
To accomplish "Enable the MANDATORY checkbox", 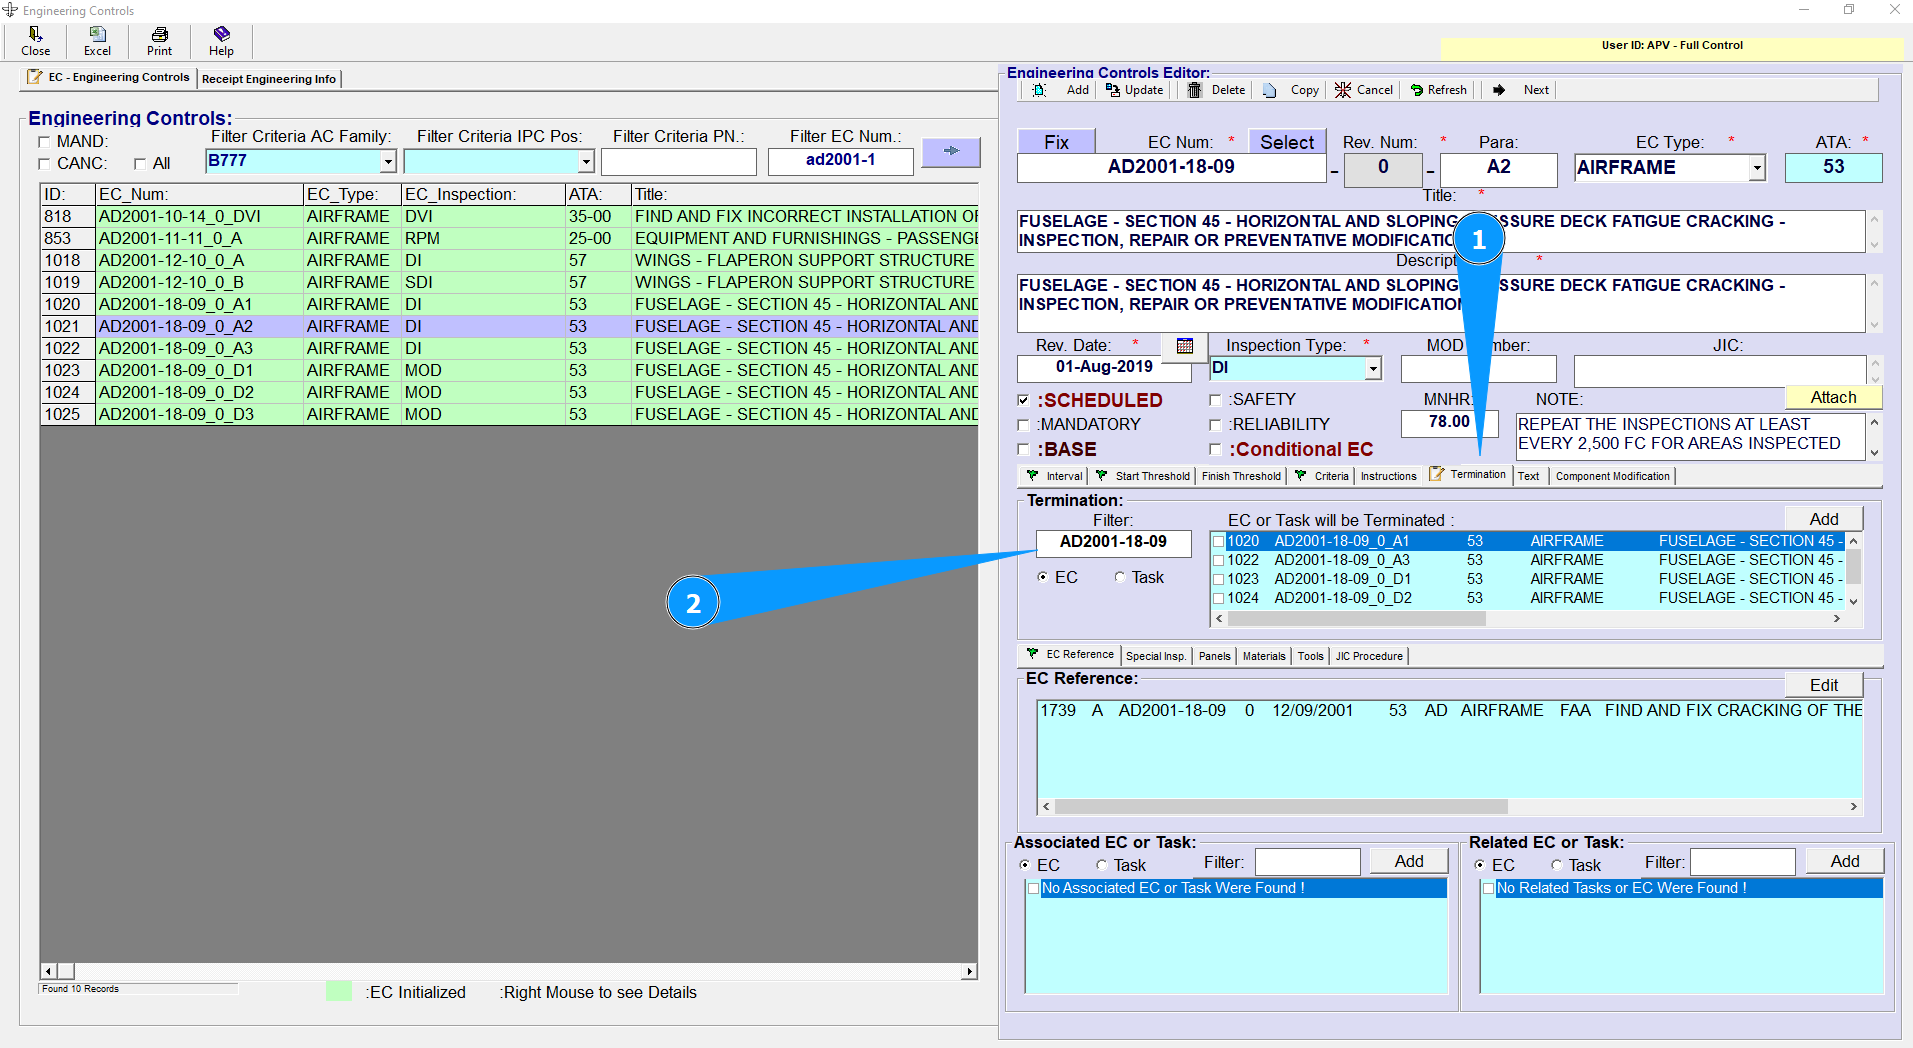I will pos(1023,425).
